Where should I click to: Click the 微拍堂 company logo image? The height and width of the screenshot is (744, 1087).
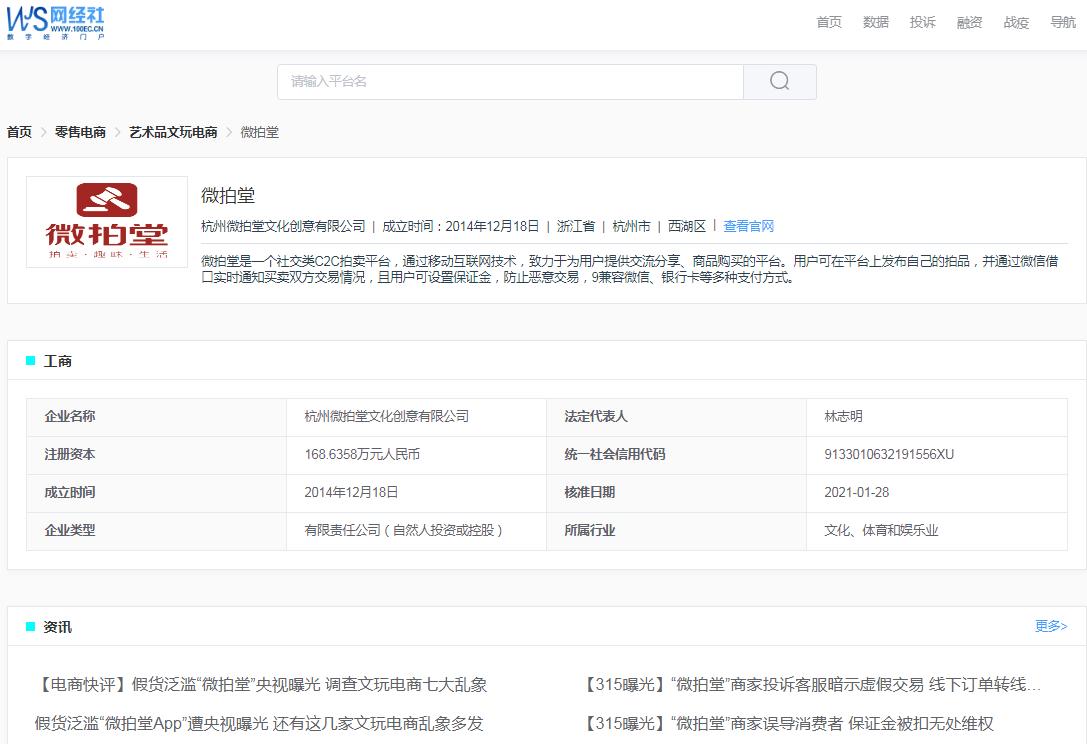tap(106, 221)
